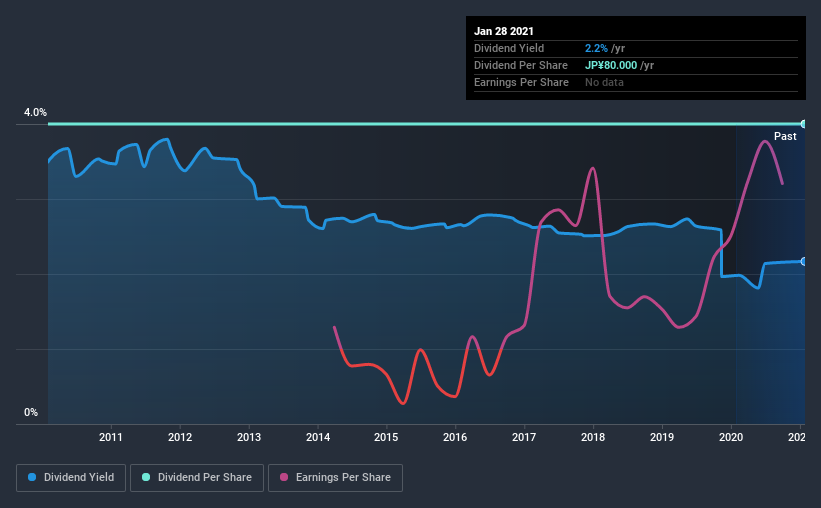
Task: Click the 'Past' label on chart
Action: [x=785, y=137]
